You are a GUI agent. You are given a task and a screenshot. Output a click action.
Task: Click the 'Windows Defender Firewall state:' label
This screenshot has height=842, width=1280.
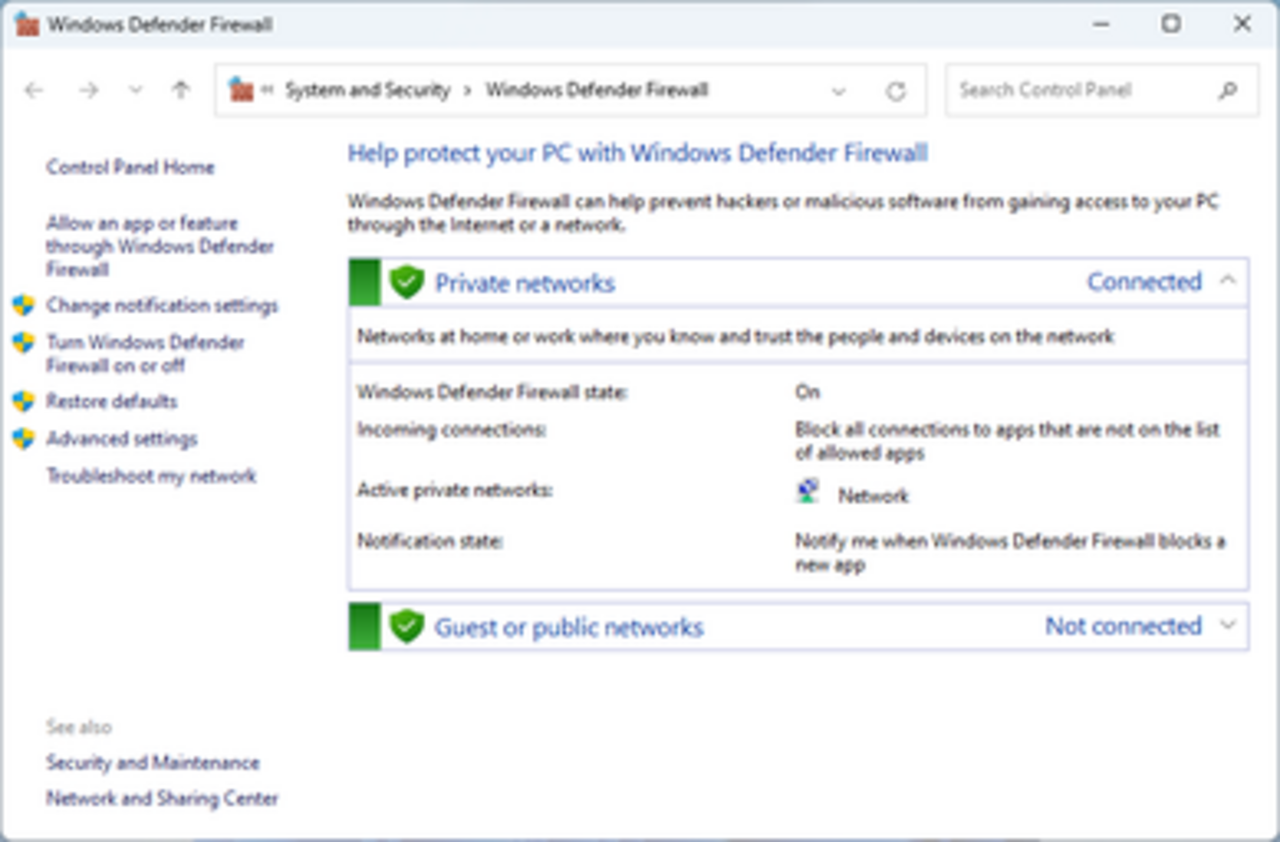[492, 393]
